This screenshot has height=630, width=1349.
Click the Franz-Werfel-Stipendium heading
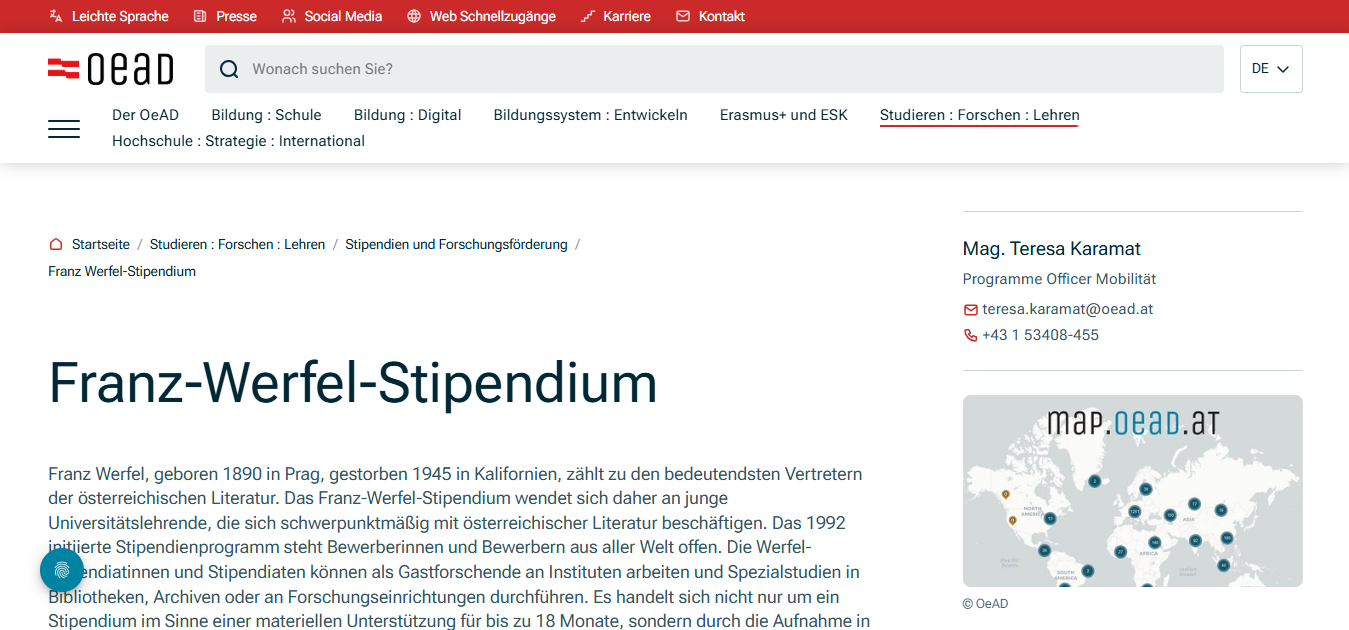coord(353,383)
